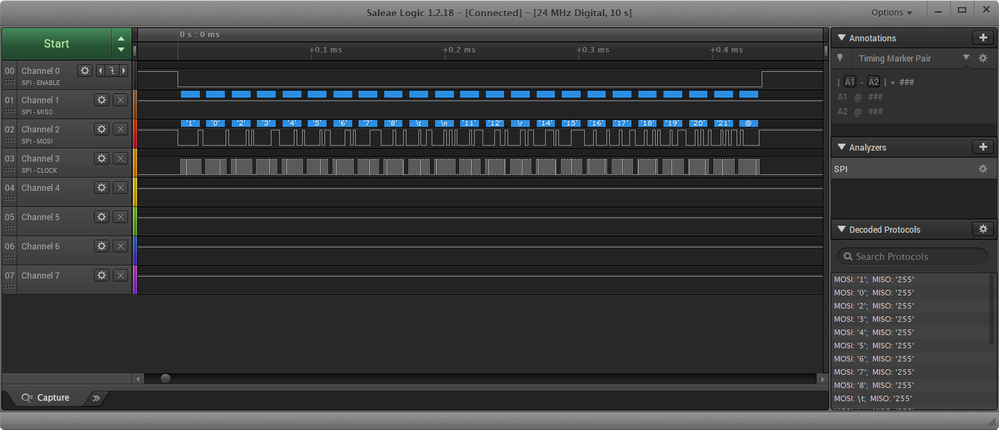The width and height of the screenshot is (999, 430).
Task: Select the A2 timing marker
Action: [x=873, y=82]
